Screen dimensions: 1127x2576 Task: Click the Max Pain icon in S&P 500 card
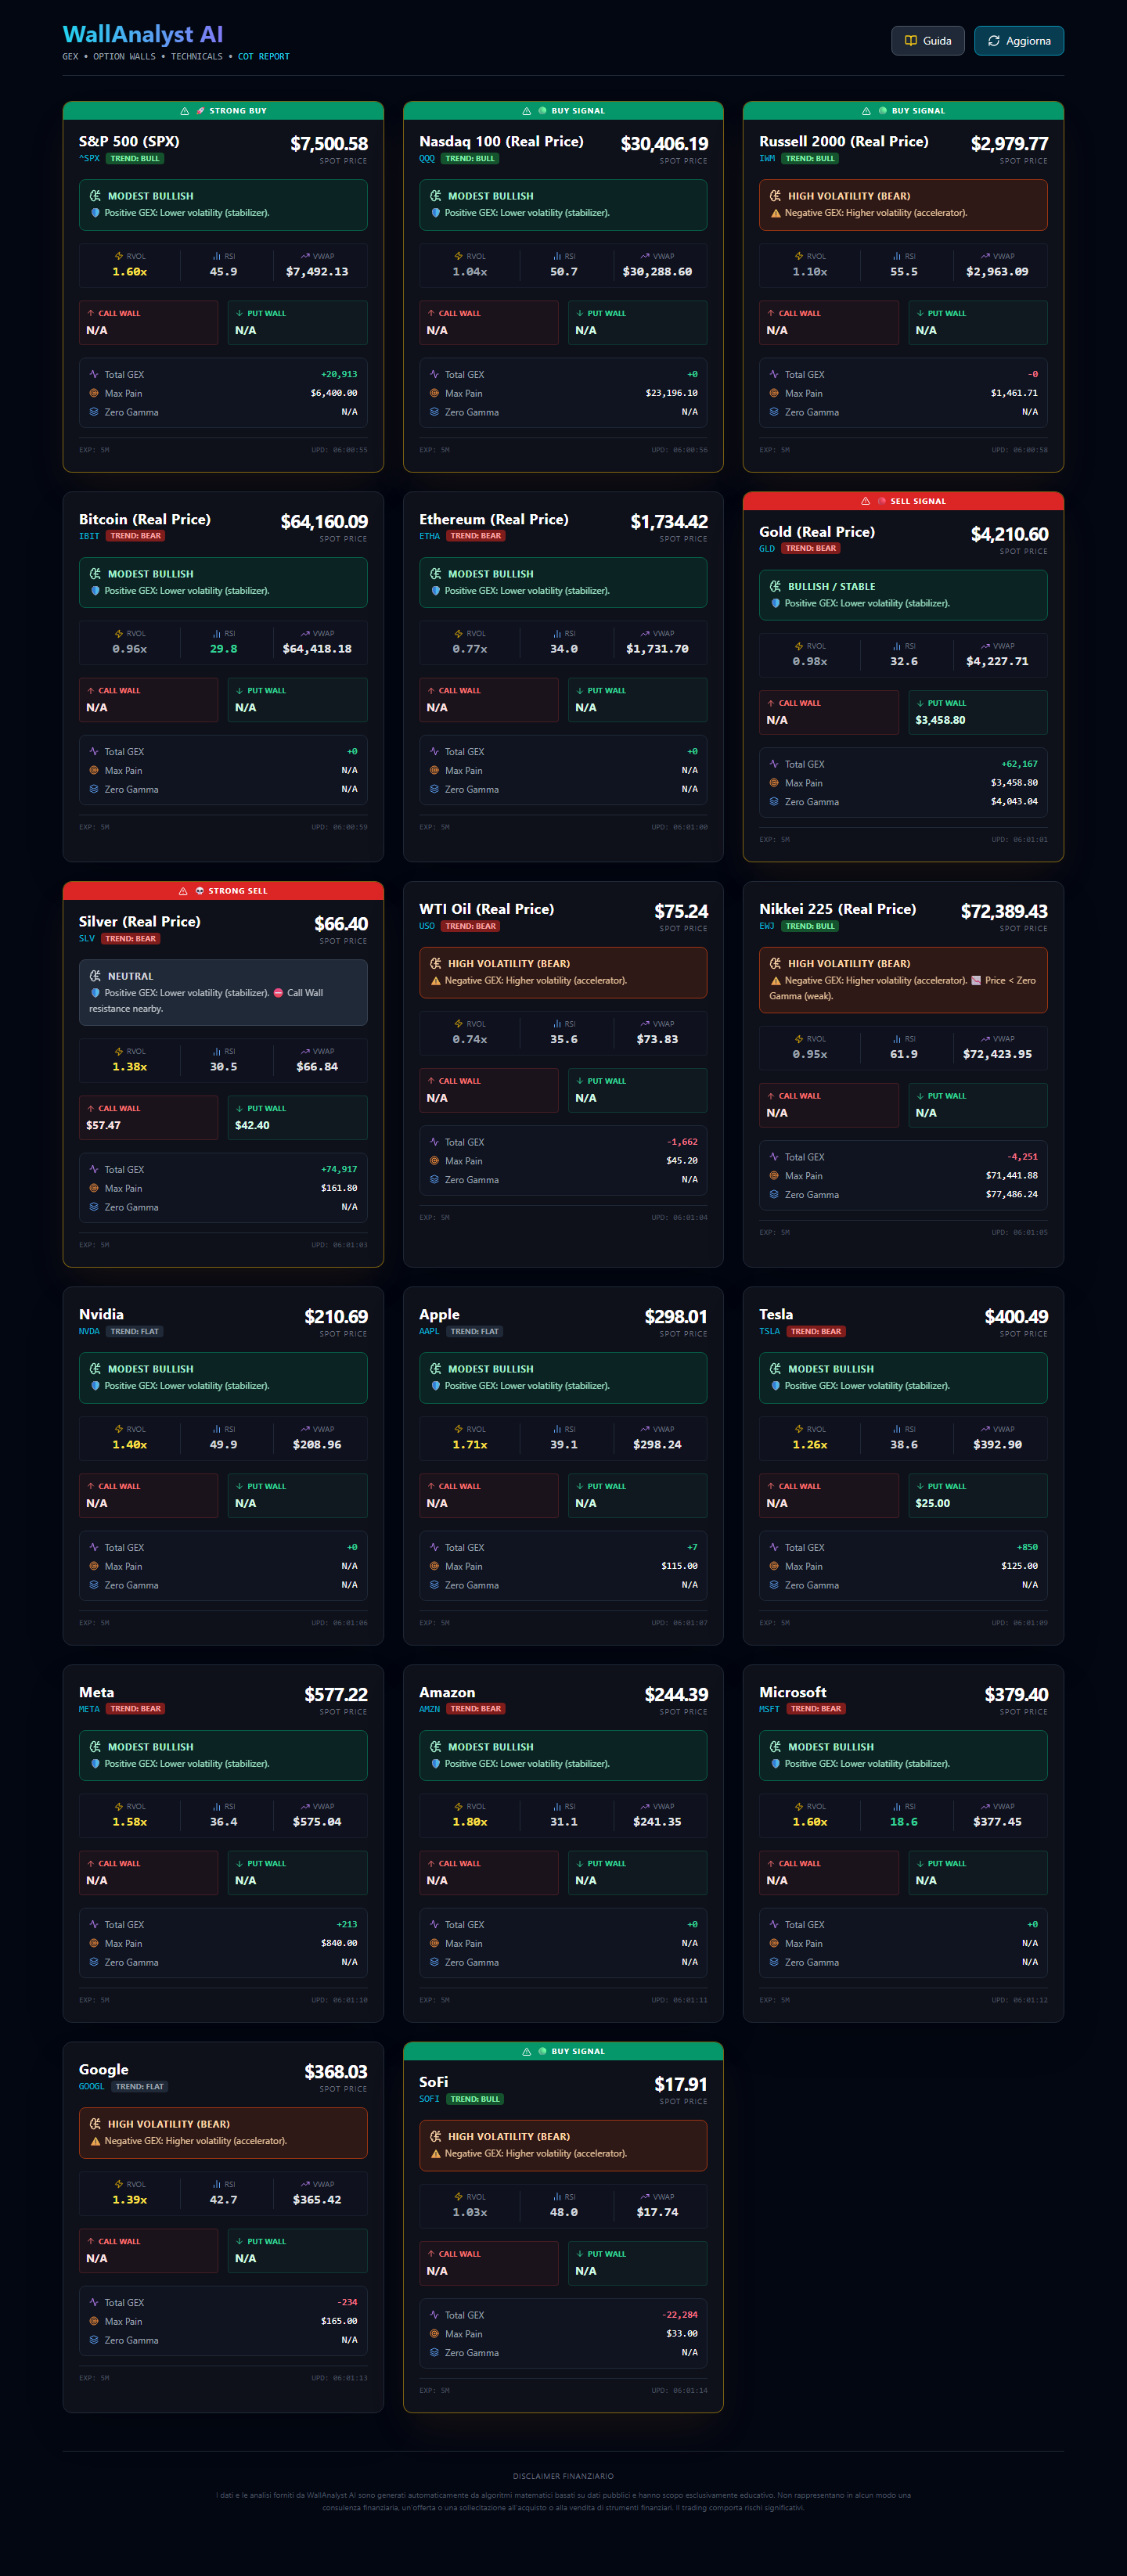point(94,393)
